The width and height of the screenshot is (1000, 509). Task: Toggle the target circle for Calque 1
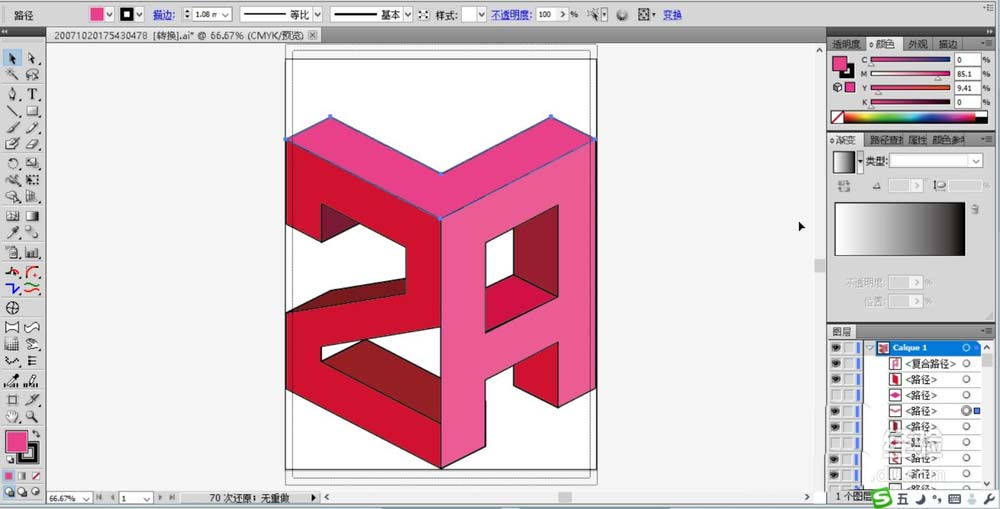tap(966, 348)
